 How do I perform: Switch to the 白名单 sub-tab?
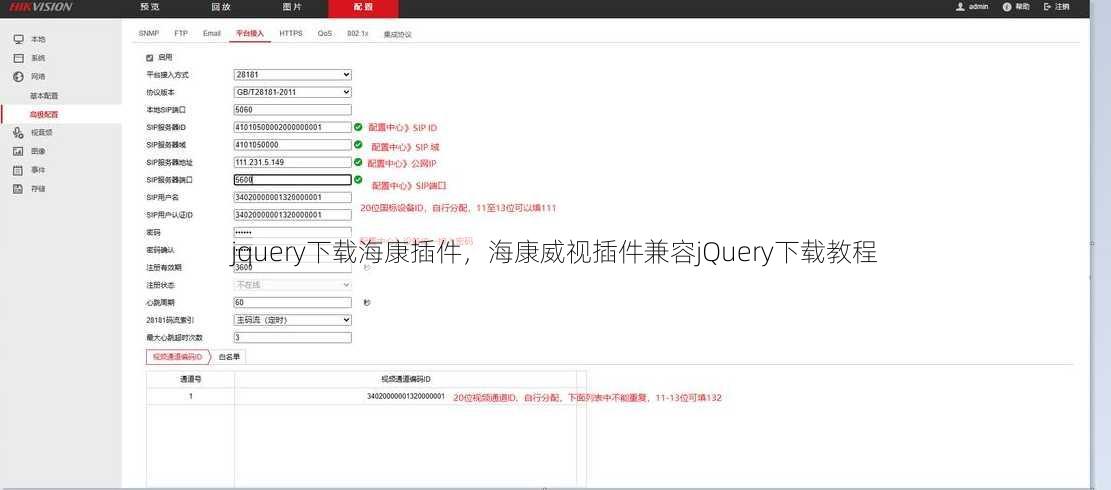(x=229, y=357)
